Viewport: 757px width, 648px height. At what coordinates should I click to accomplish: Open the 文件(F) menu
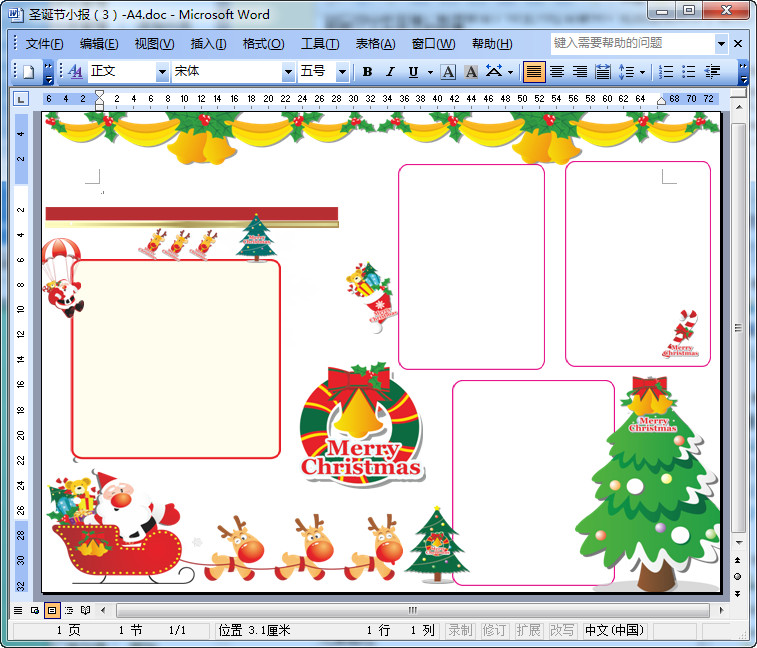(44, 44)
